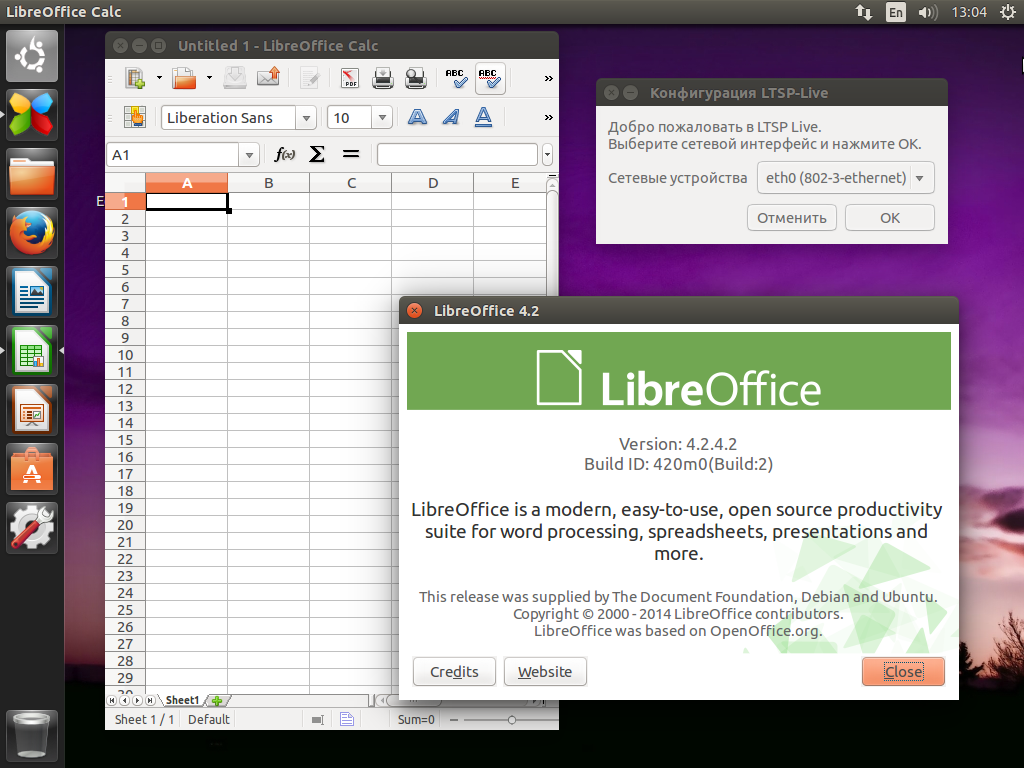Toggle Edit File mode icon
This screenshot has height=768, width=1024.
pyautogui.click(x=310, y=78)
